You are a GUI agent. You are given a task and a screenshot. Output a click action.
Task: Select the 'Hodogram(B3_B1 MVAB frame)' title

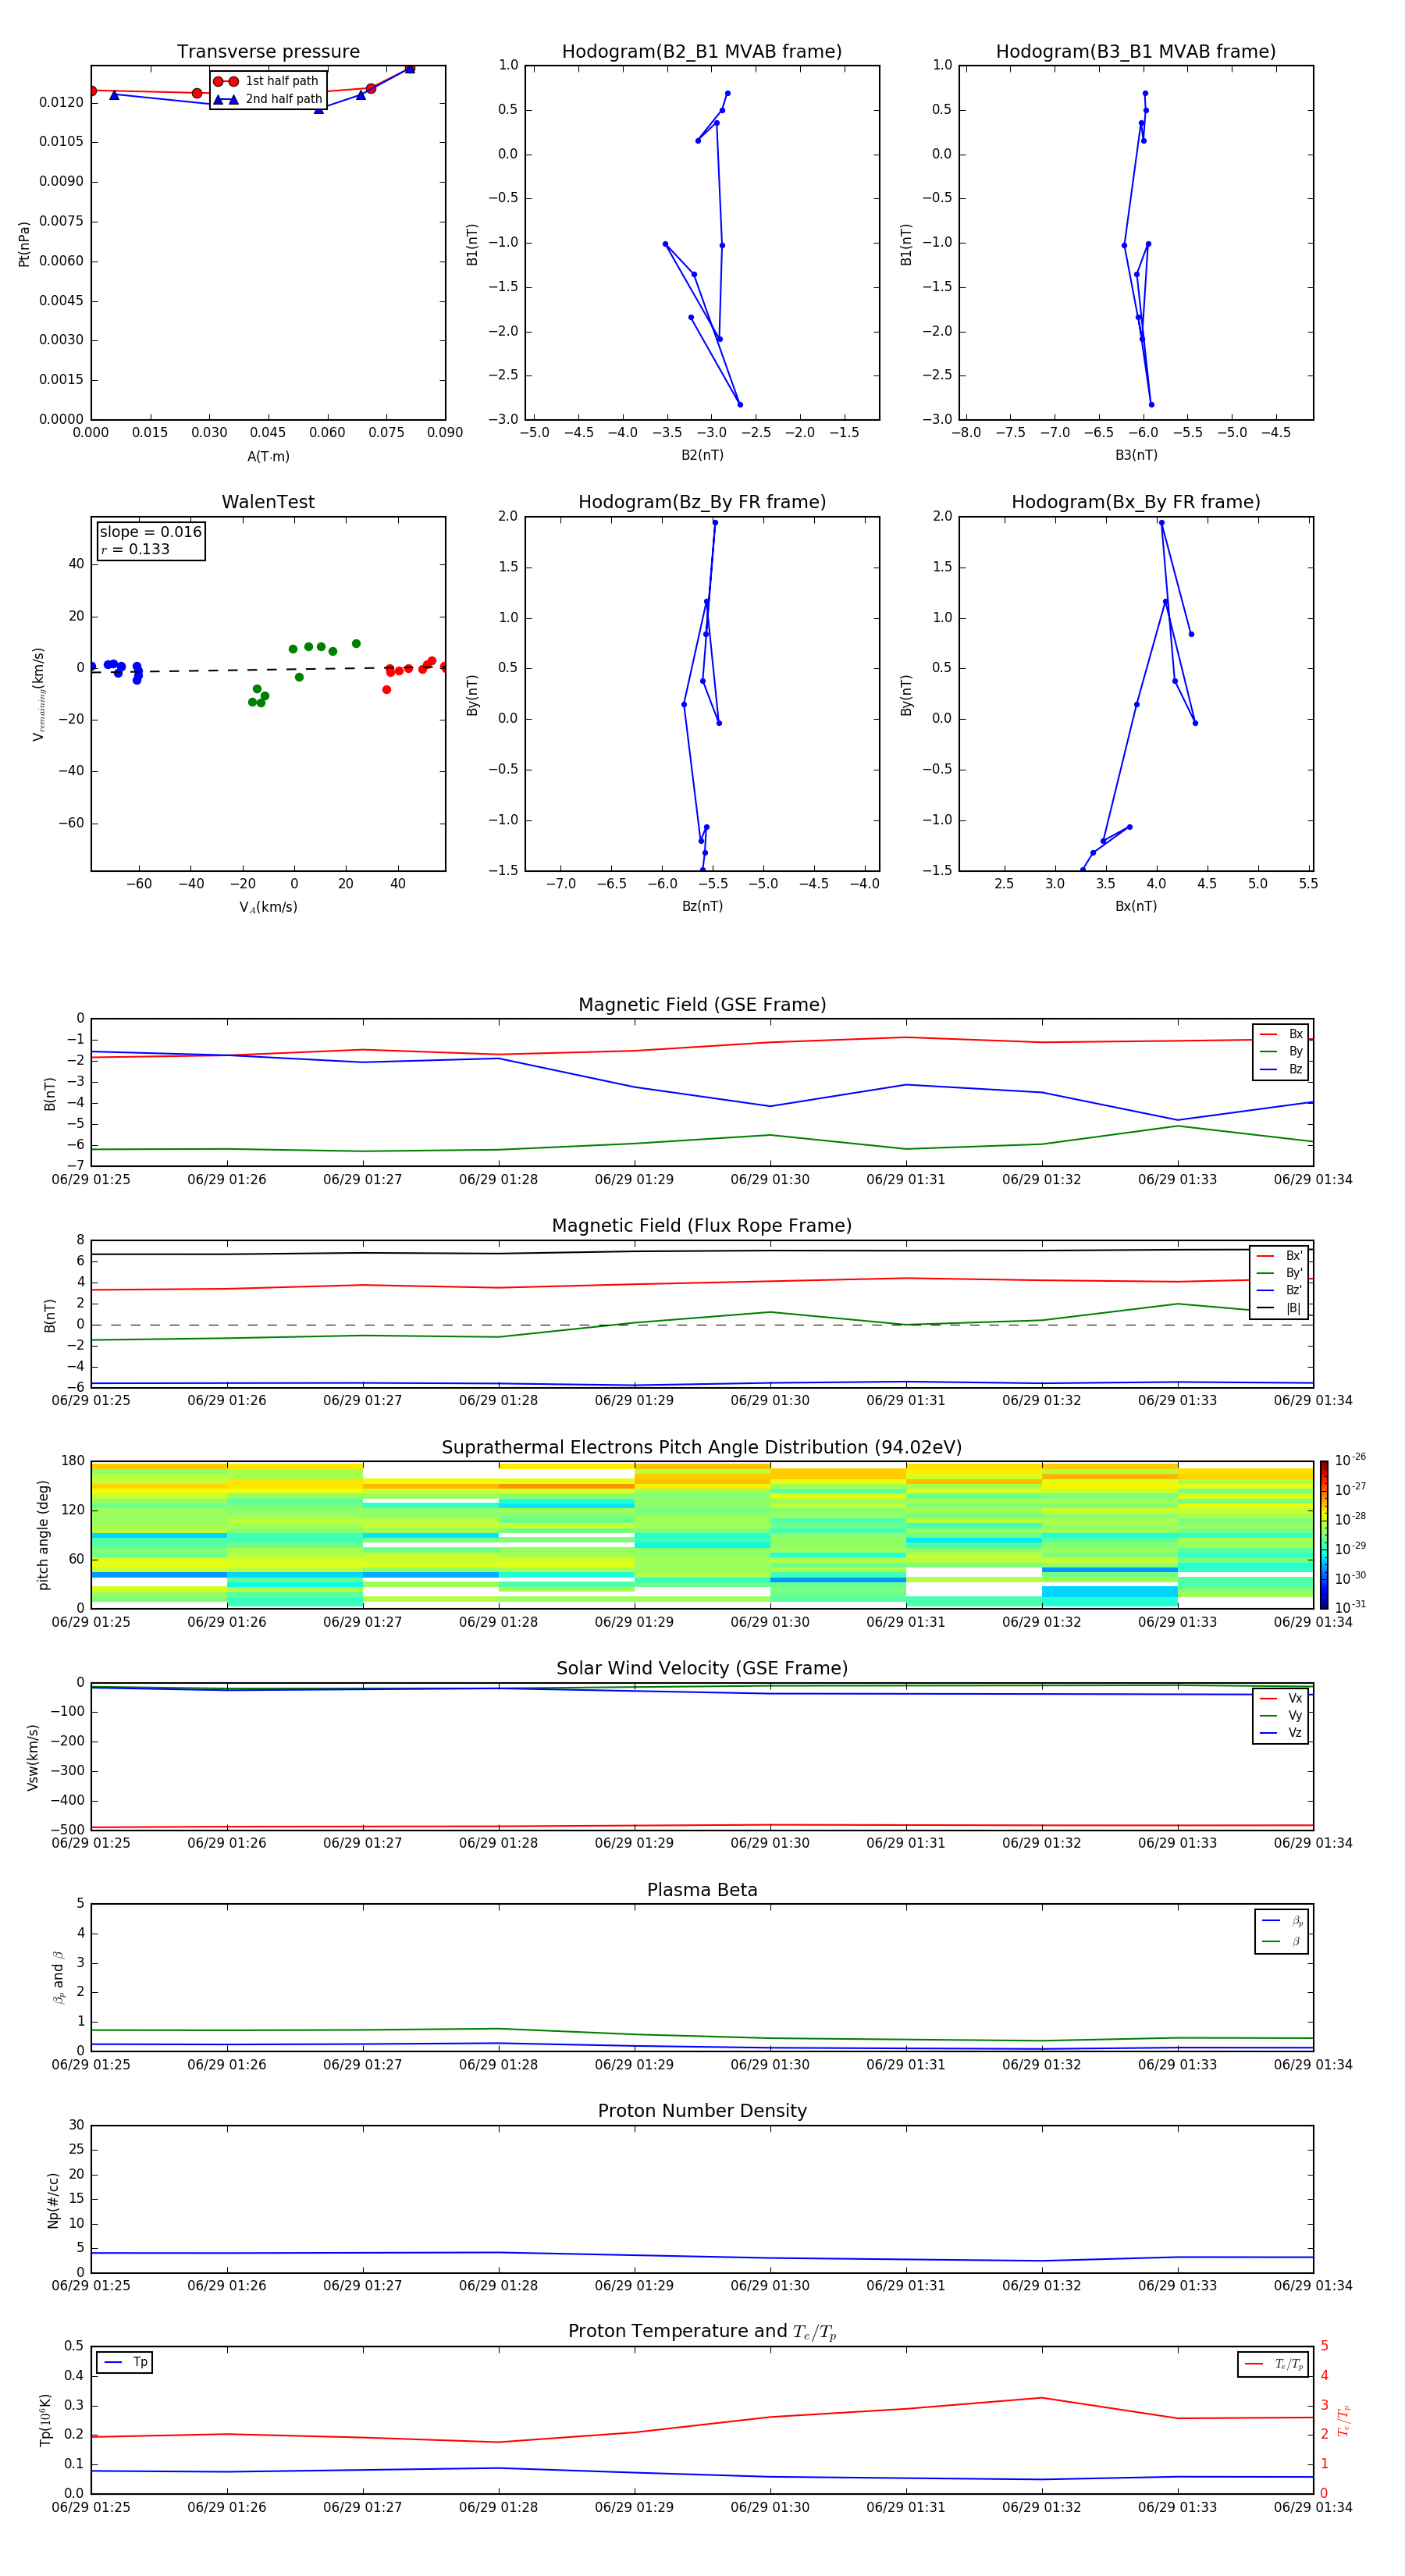[1136, 51]
